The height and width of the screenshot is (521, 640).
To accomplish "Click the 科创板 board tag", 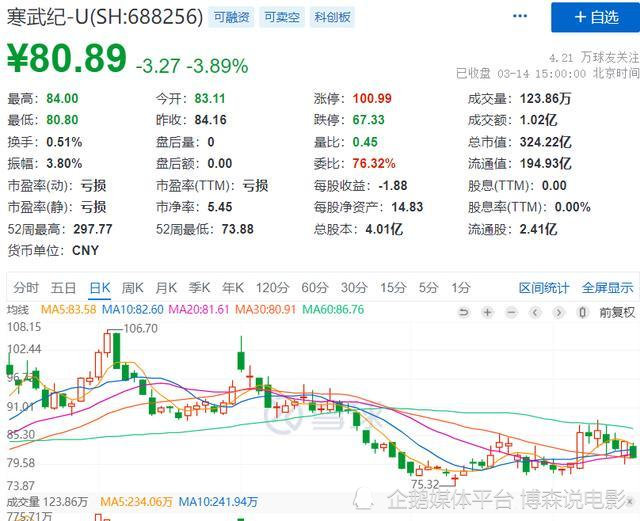I will pyautogui.click(x=331, y=17).
